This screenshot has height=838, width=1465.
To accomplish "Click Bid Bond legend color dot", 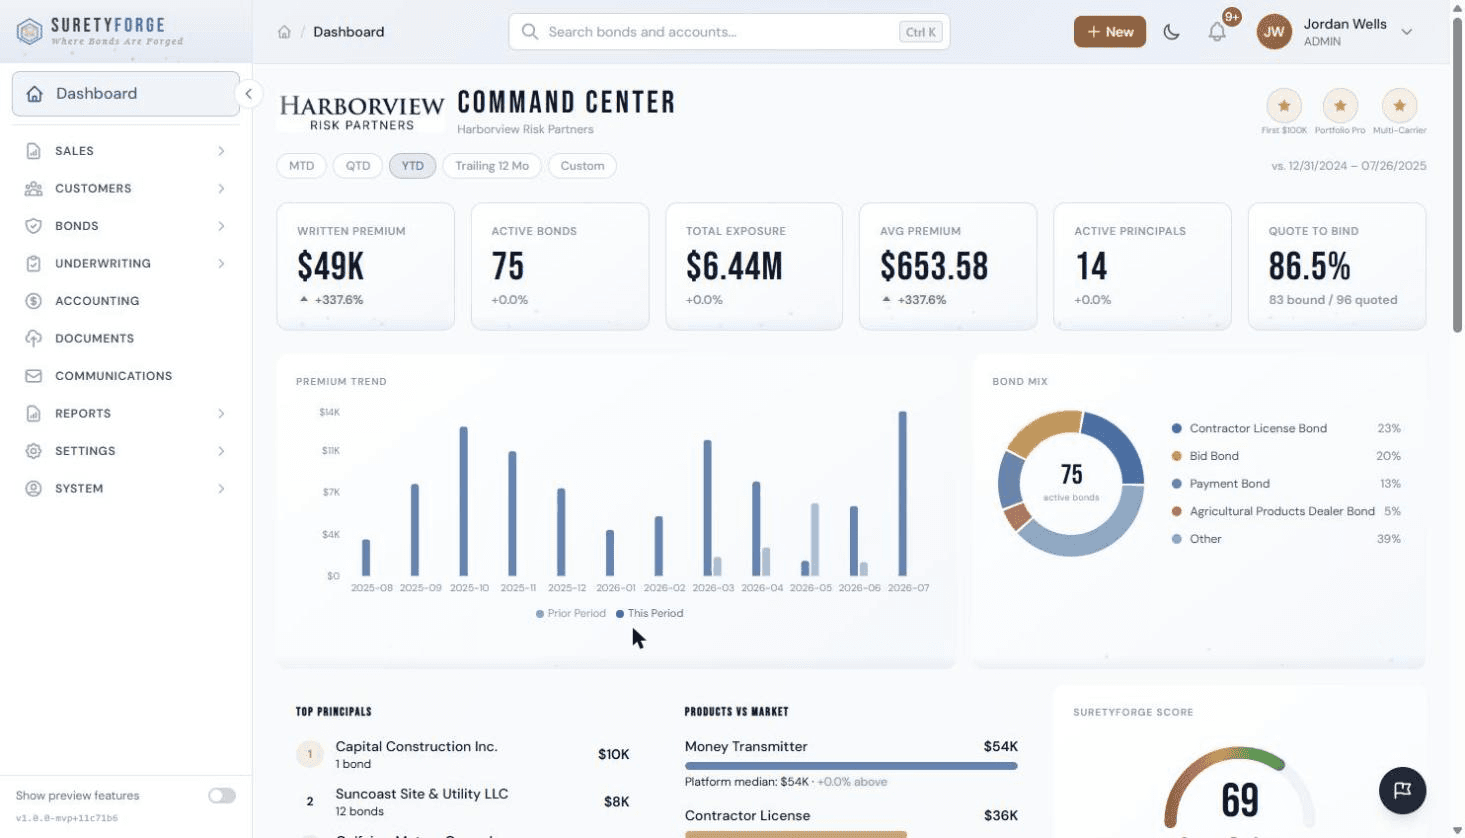I will 1176,456.
